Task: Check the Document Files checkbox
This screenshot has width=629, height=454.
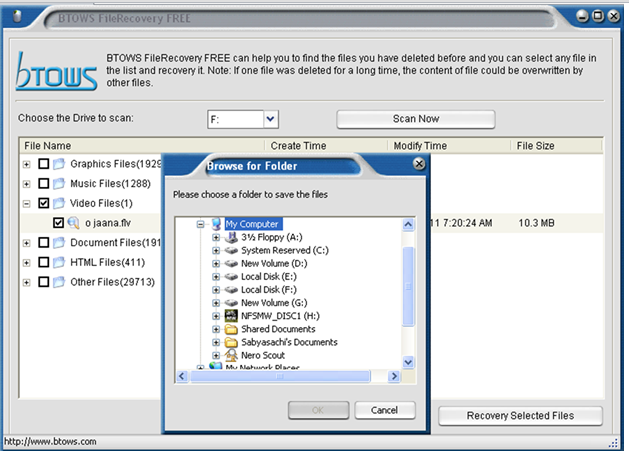Action: tap(44, 242)
